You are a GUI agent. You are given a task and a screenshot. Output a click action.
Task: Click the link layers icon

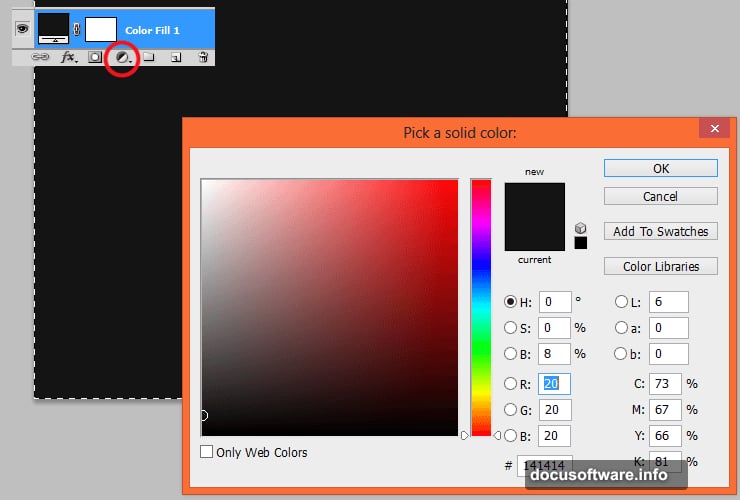click(40, 57)
